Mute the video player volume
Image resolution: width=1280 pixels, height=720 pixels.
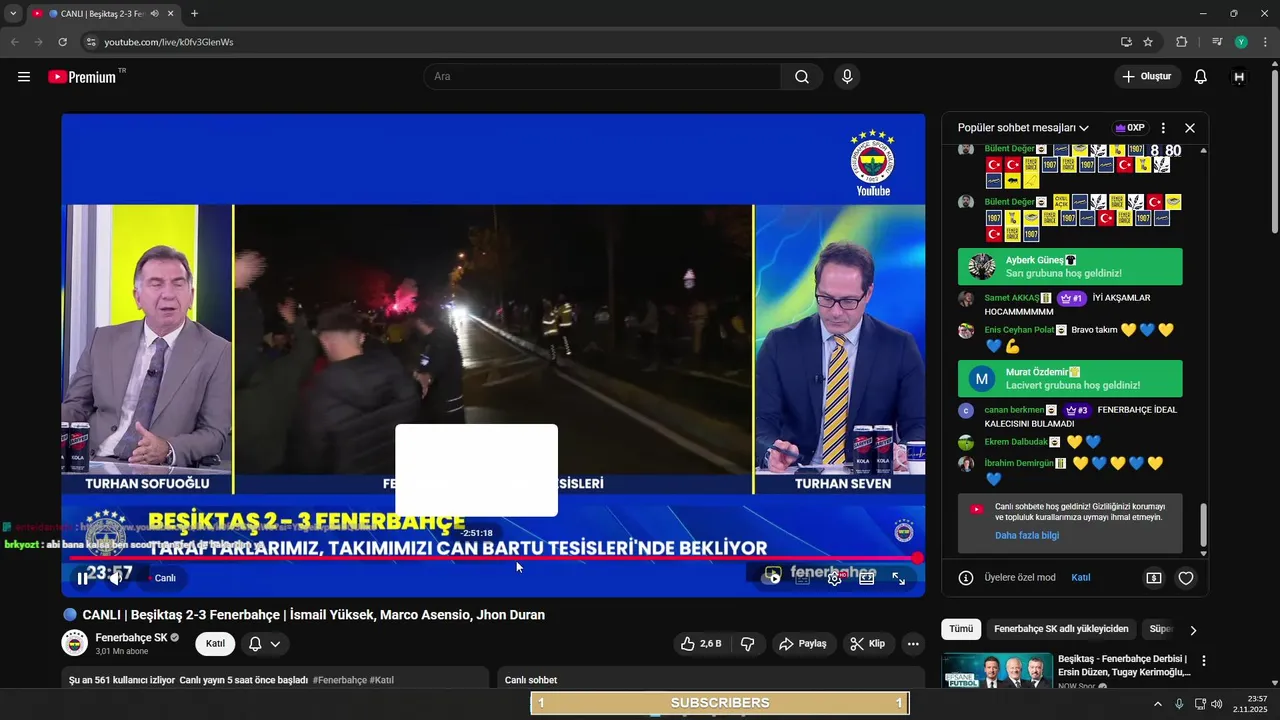click(x=116, y=578)
